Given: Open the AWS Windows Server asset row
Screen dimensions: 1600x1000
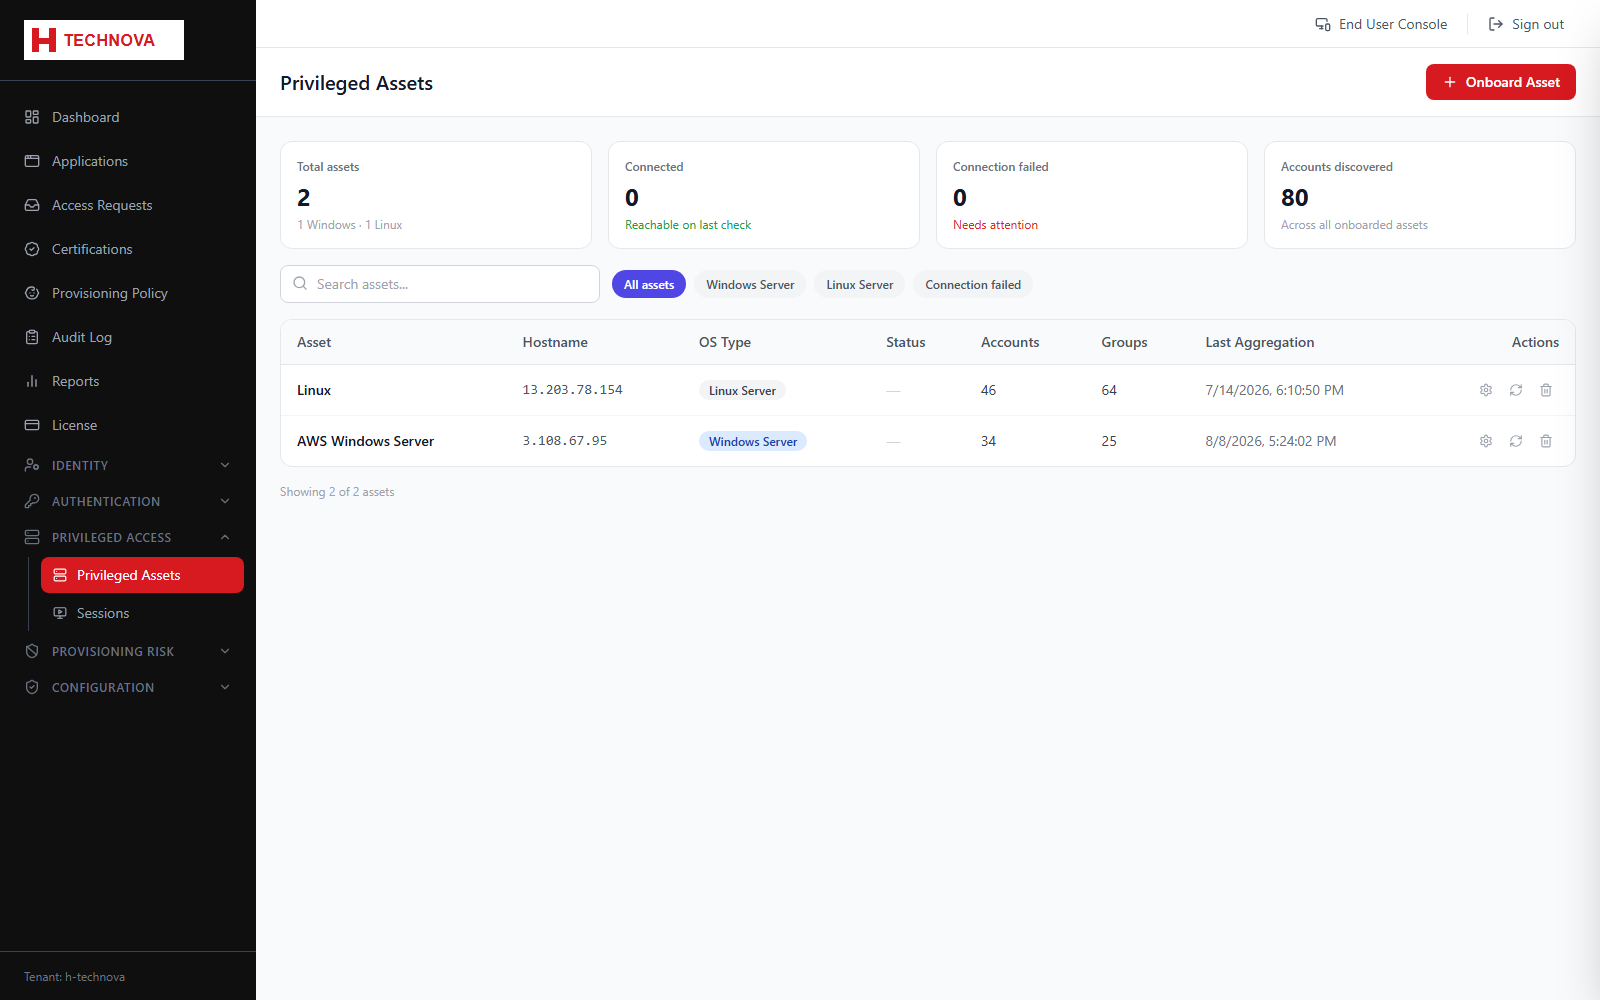Looking at the screenshot, I should pos(928,441).
